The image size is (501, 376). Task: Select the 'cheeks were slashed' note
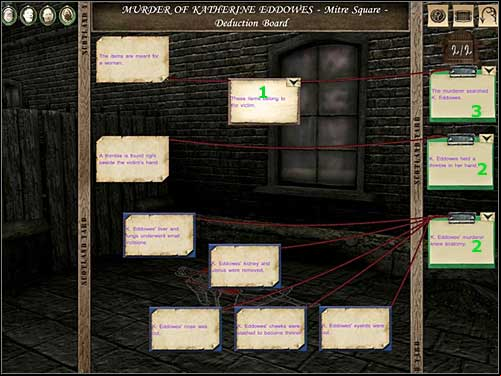coord(270,329)
